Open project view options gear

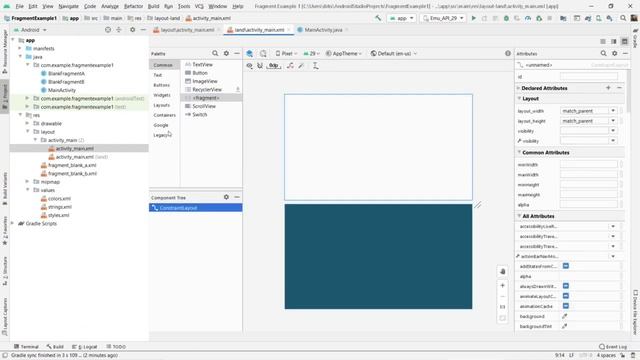click(132, 30)
